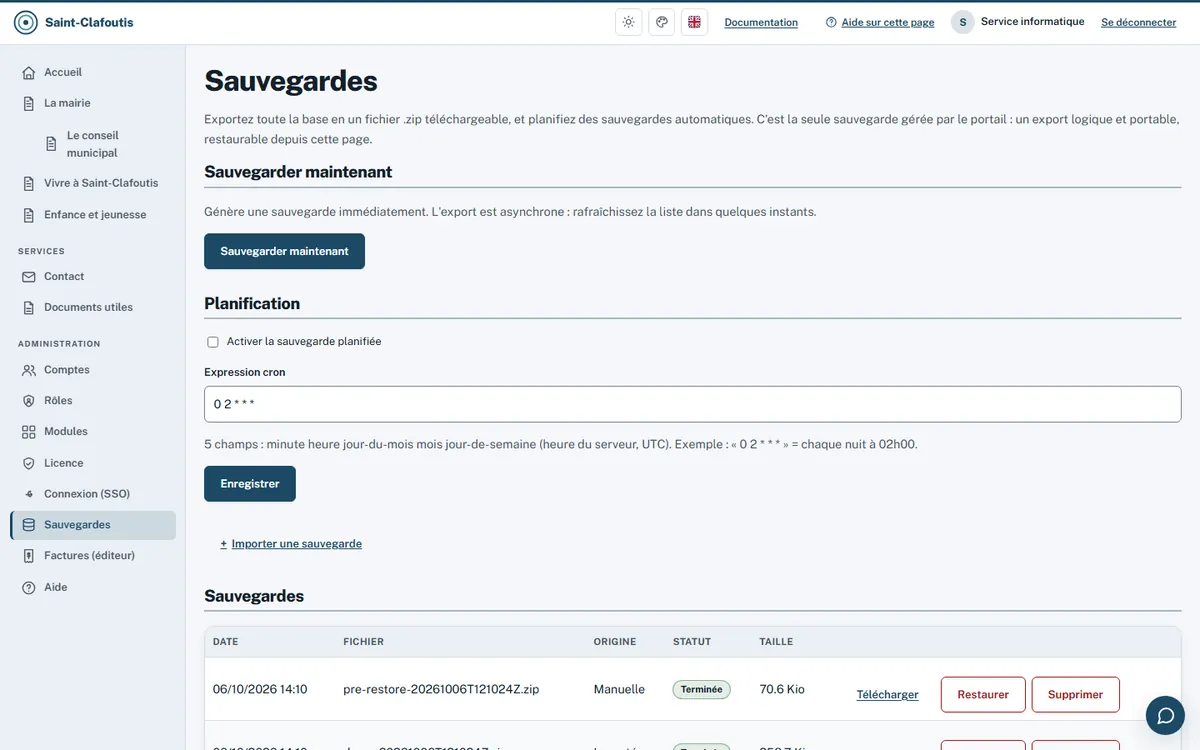Click the ORIGINE column header
The image size is (1200, 750).
(615, 642)
